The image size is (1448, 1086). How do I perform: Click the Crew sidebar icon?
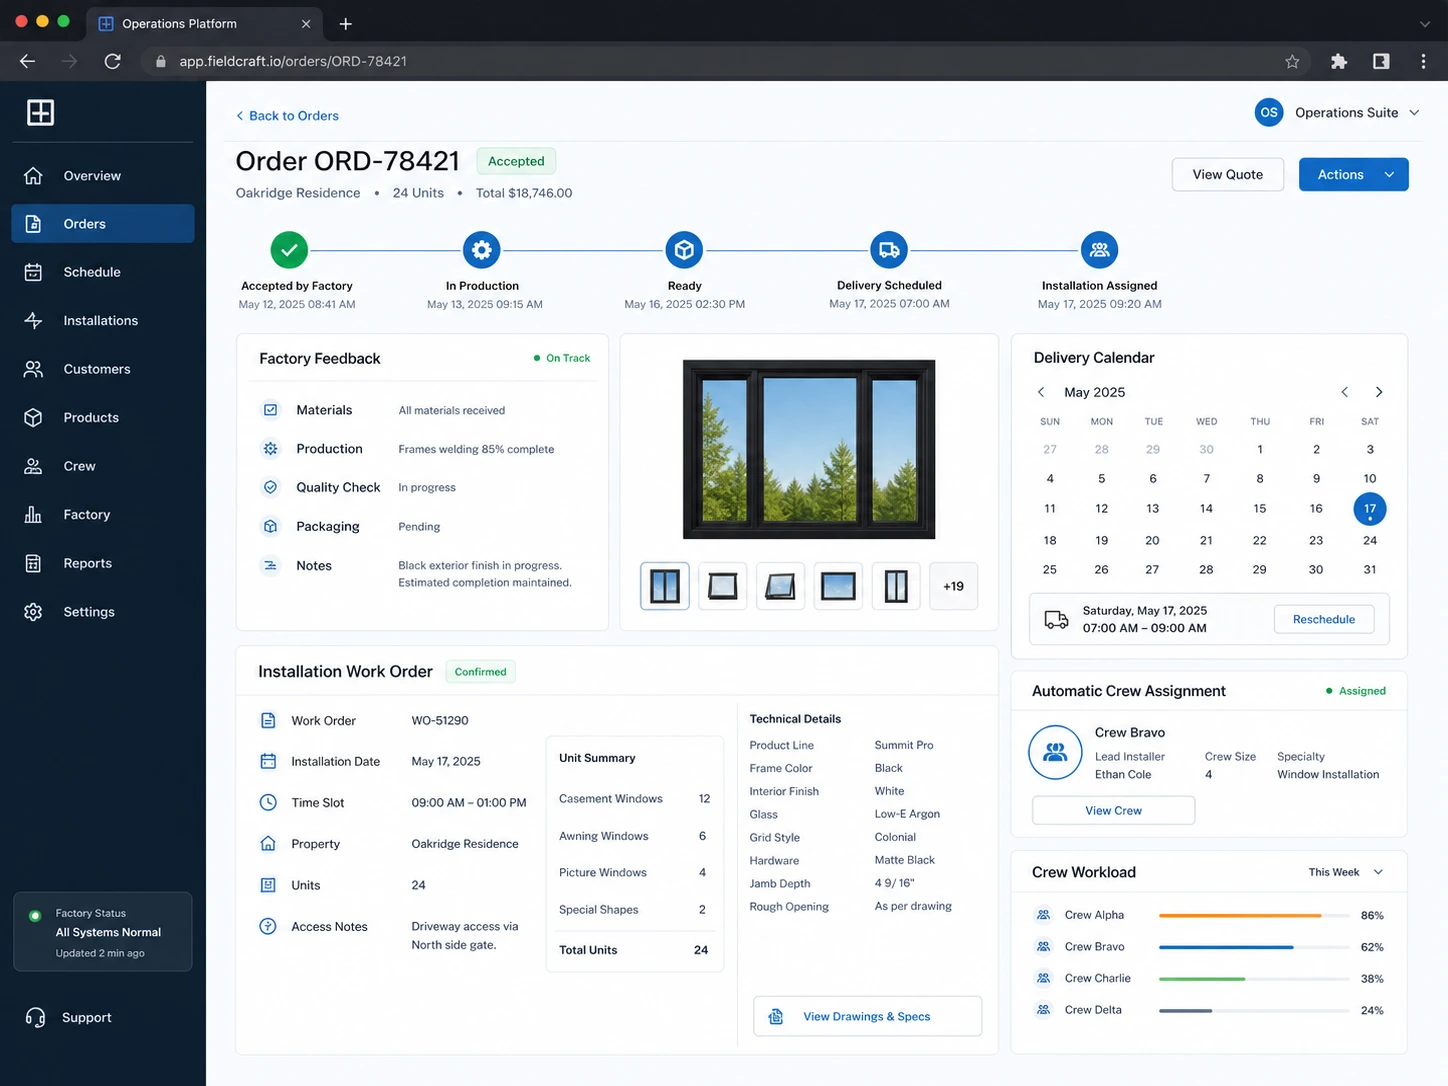pyautogui.click(x=33, y=466)
